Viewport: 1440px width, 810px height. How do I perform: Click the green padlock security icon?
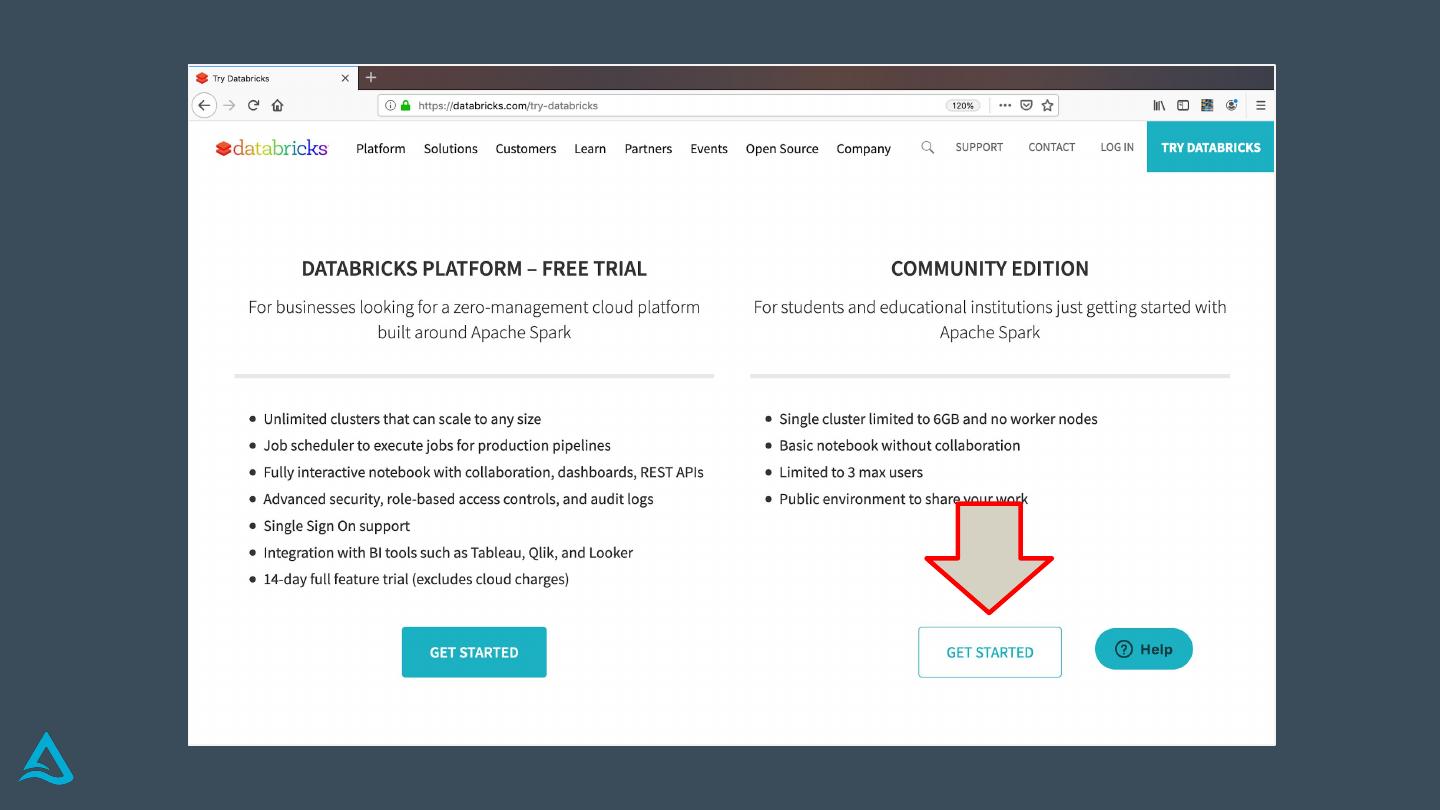[406, 105]
